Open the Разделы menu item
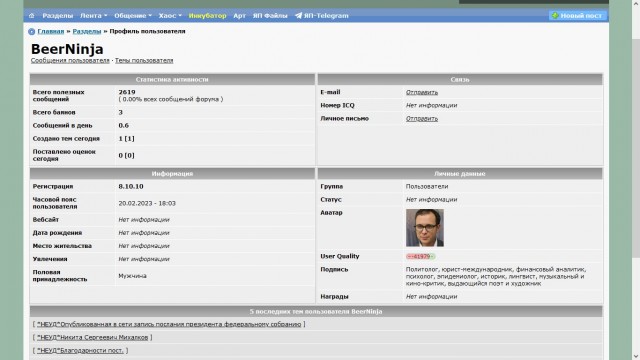This screenshot has height=360, width=640. [58, 16]
